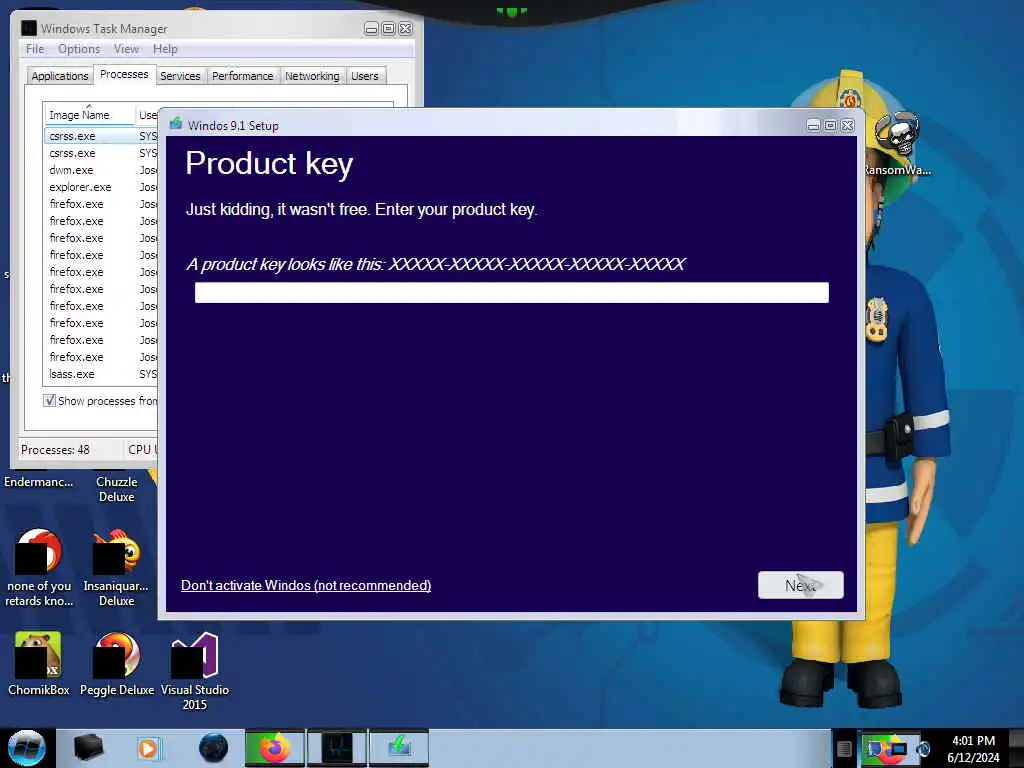Click the Start button orb
Image resolution: width=1024 pixels, height=768 pixels.
pyautogui.click(x=27, y=748)
